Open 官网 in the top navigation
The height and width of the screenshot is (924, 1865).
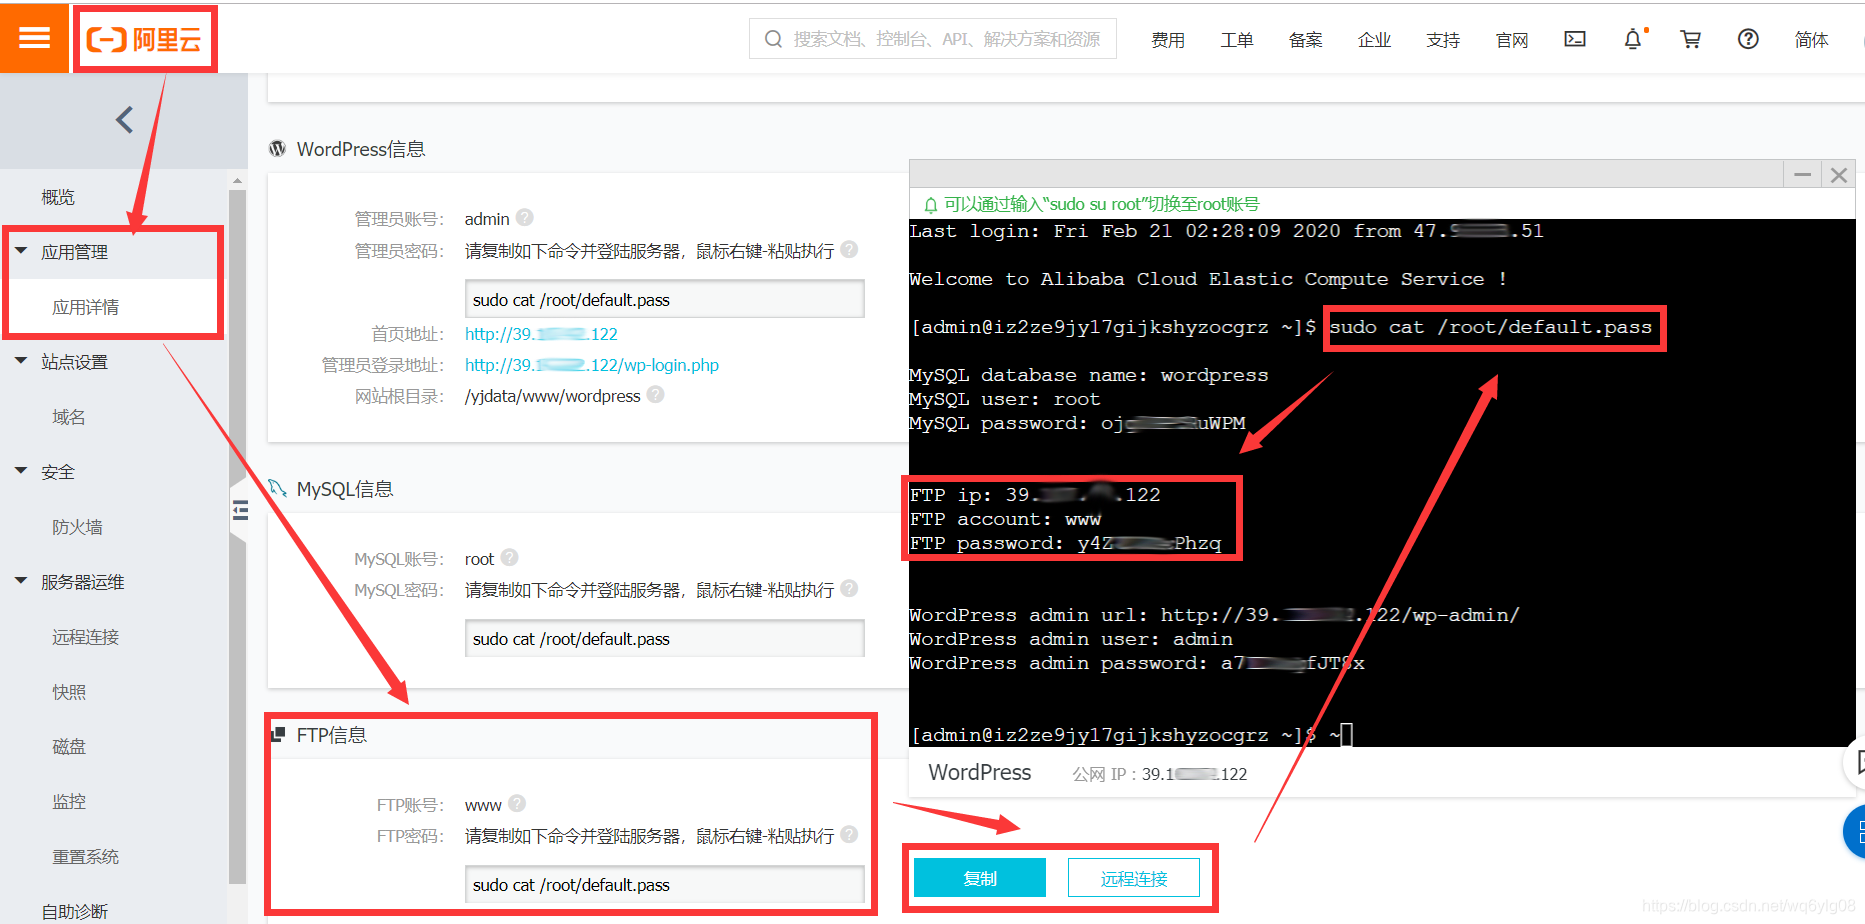point(1512,40)
